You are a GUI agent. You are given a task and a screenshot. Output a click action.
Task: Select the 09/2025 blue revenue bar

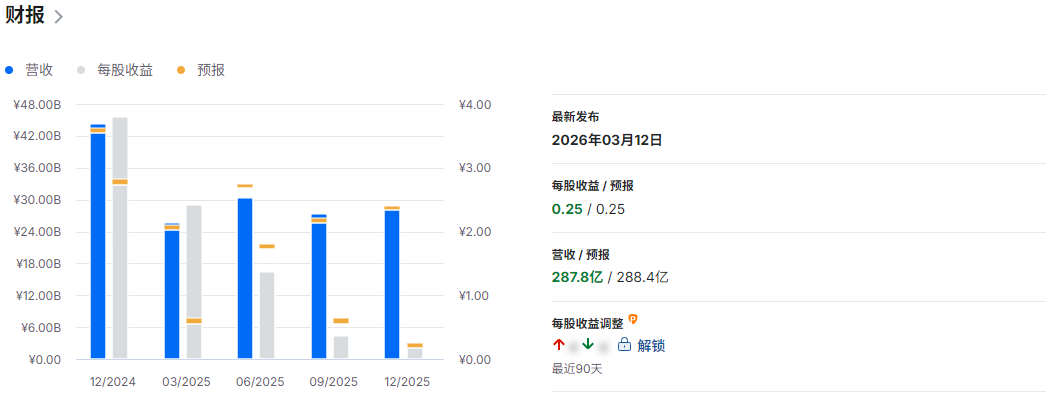point(319,287)
